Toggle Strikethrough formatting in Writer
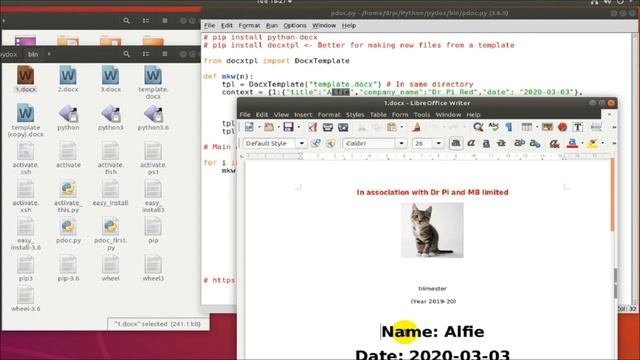The width and height of the screenshot is (640, 360). click(501, 143)
